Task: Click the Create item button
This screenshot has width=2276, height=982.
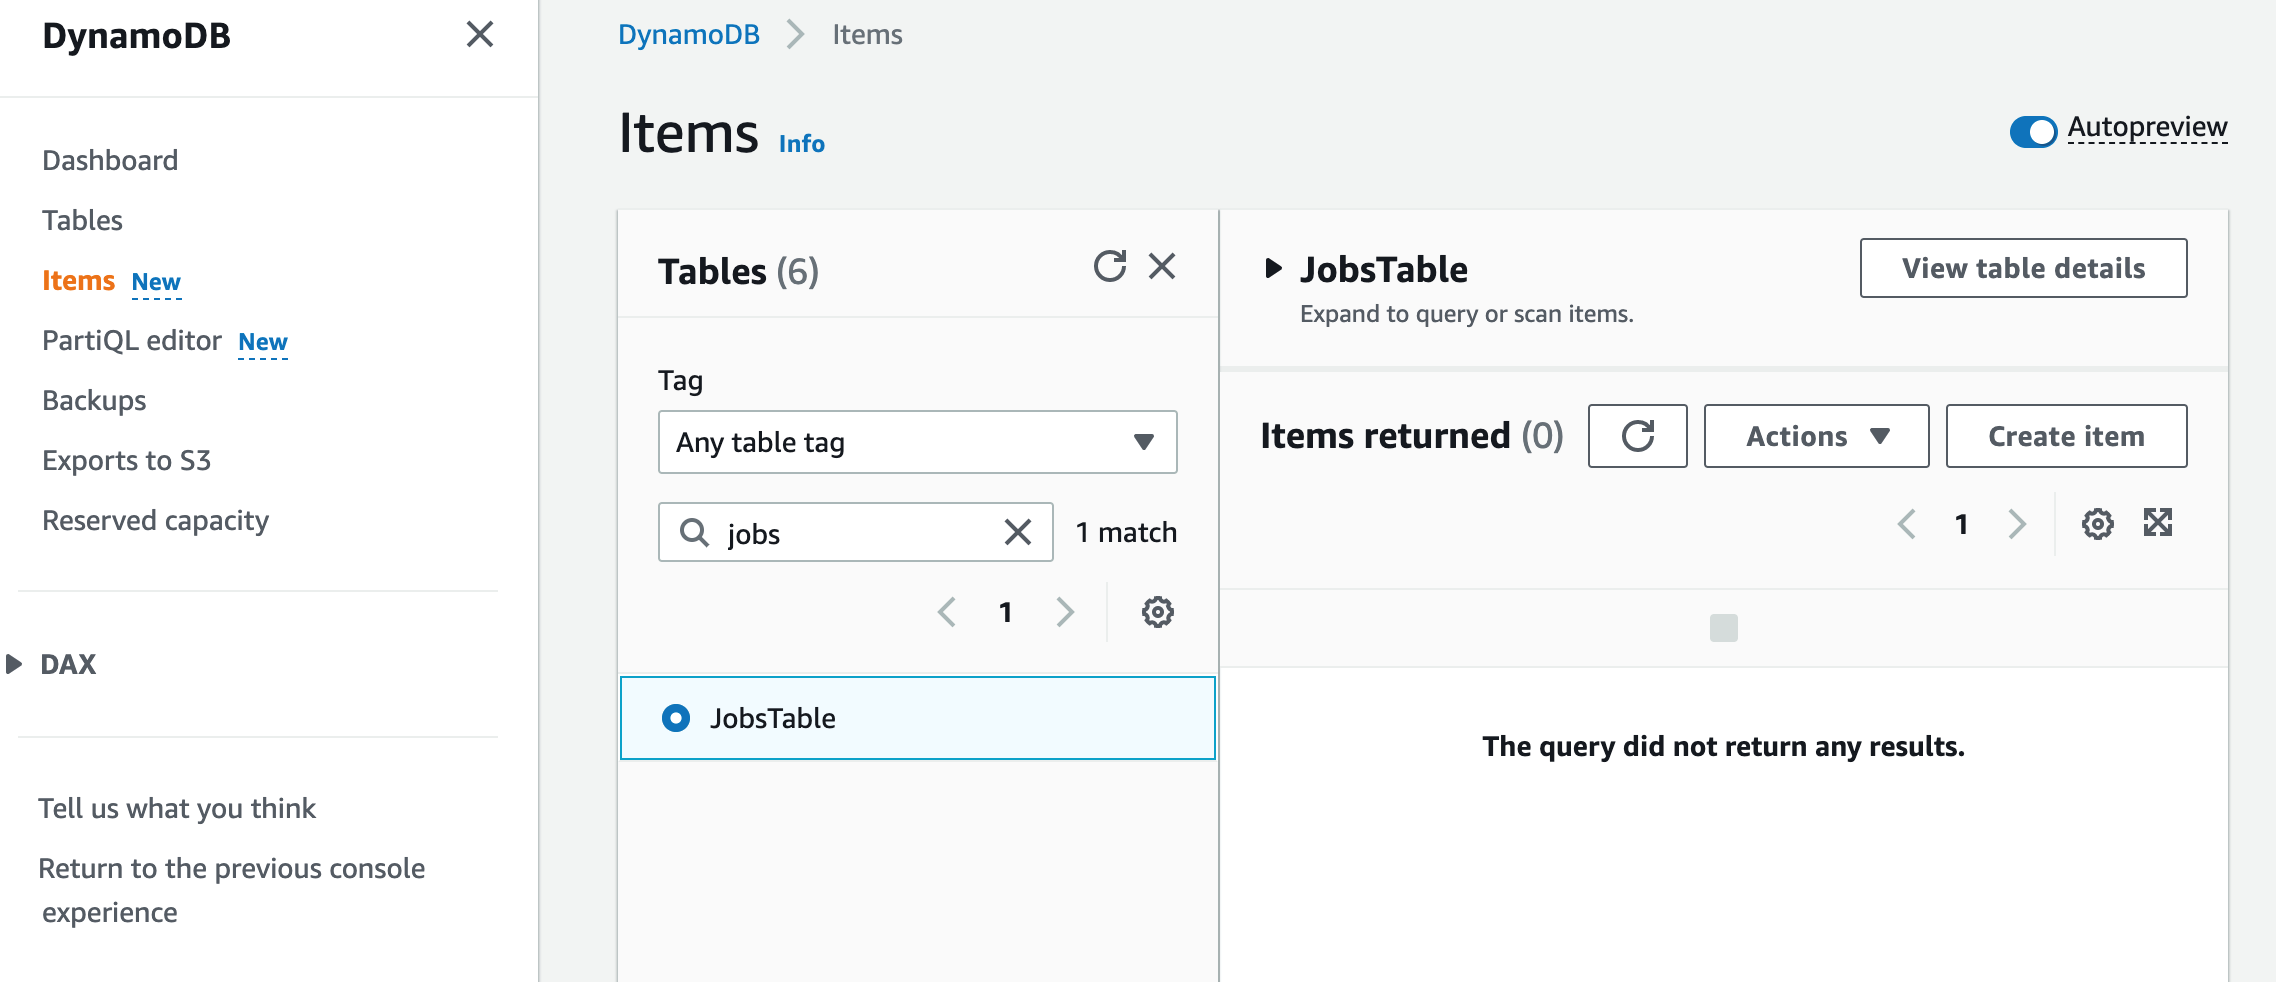Action: point(2066,436)
